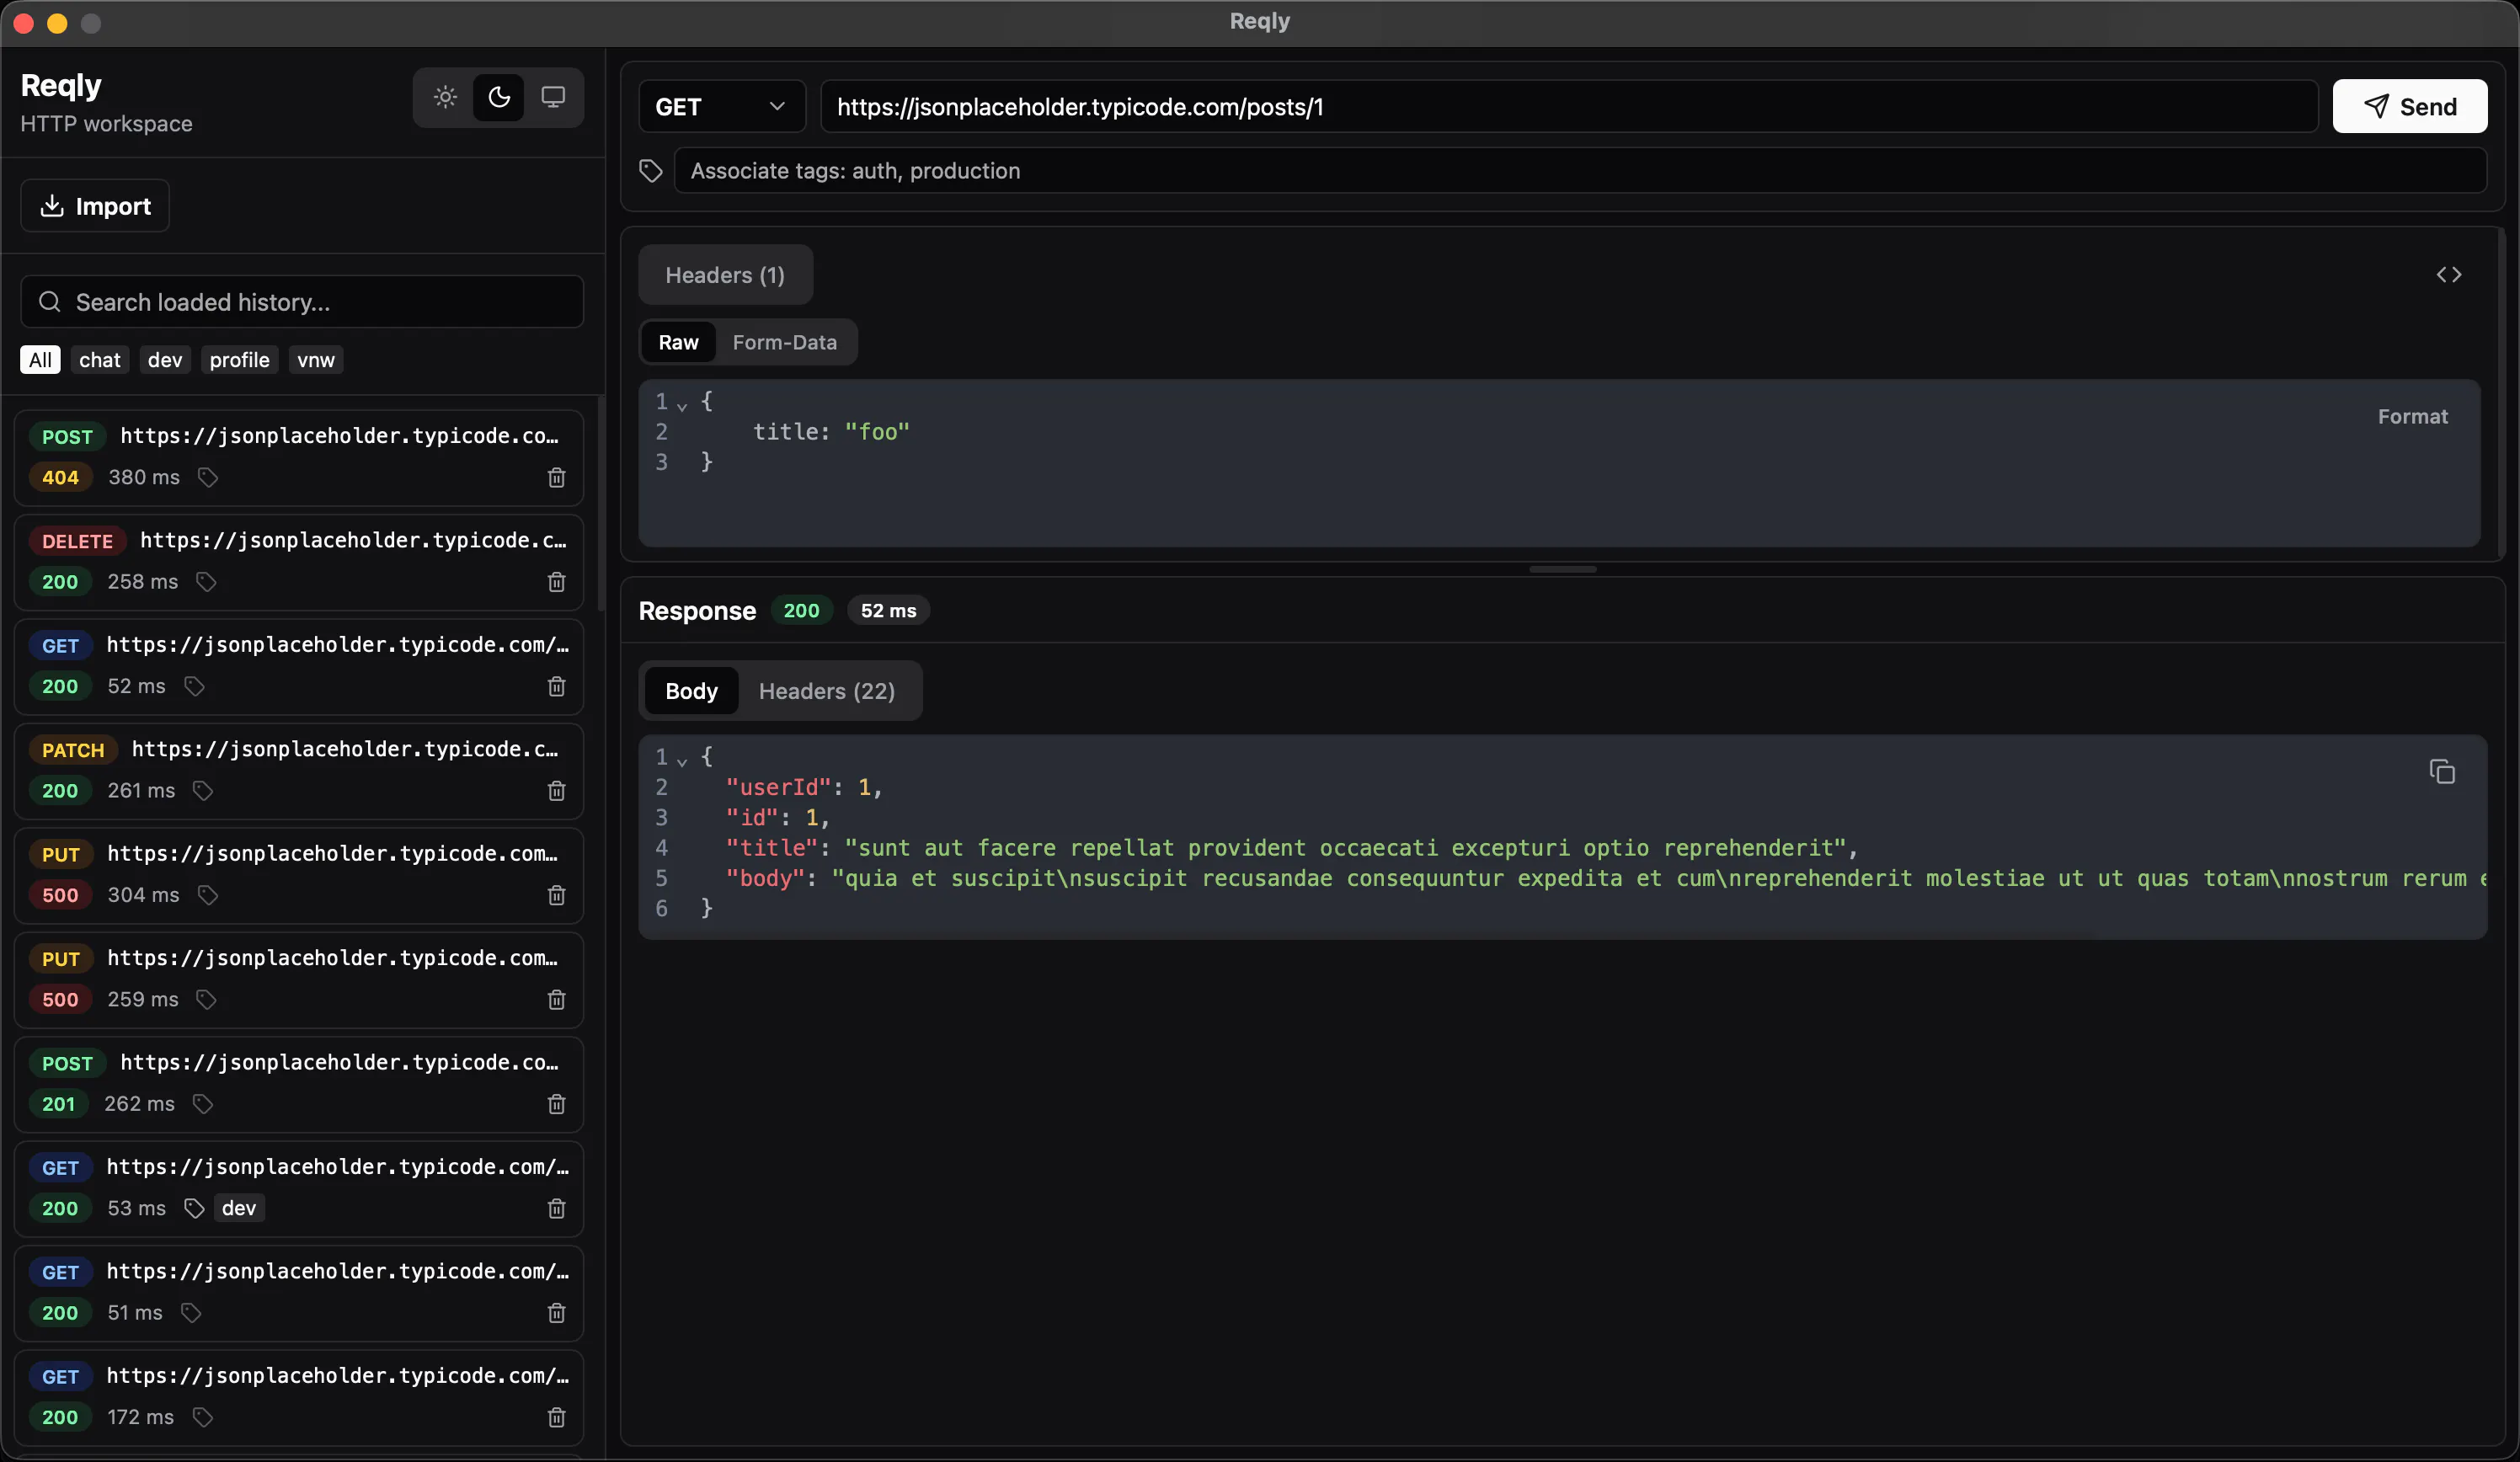
Task: Delete the DELETE 258 ms history entry
Action: (x=557, y=582)
